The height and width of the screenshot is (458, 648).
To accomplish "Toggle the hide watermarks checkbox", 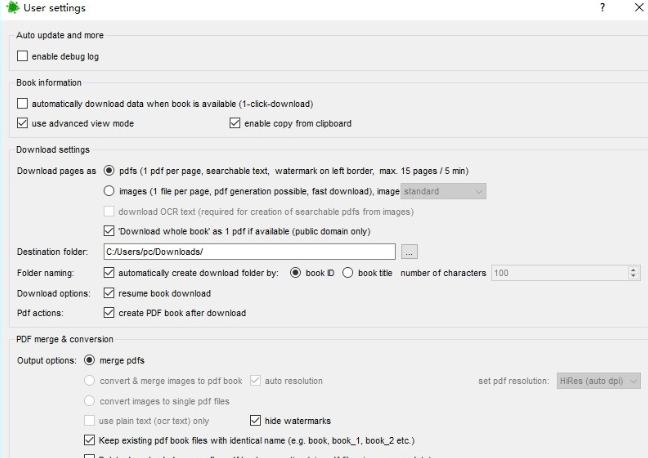I will [255, 419].
